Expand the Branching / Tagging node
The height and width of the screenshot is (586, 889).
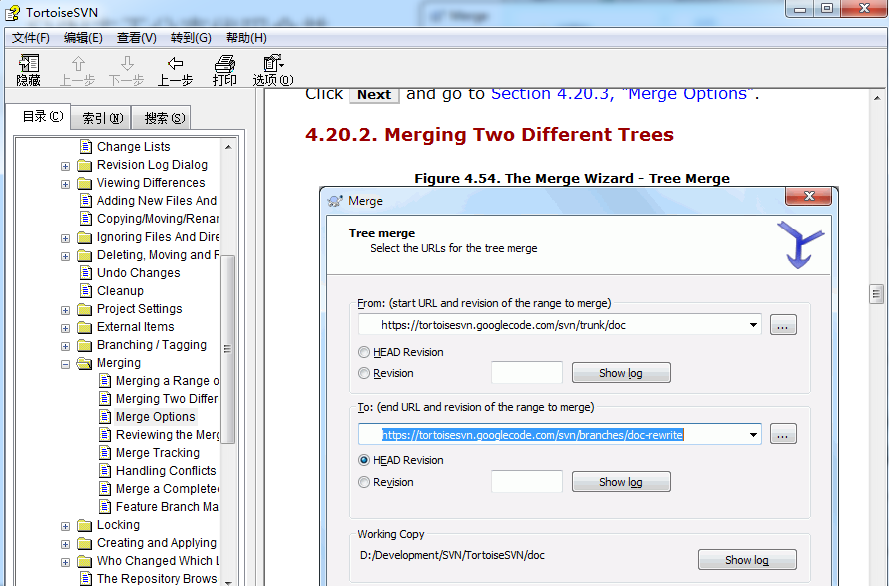[65, 346]
